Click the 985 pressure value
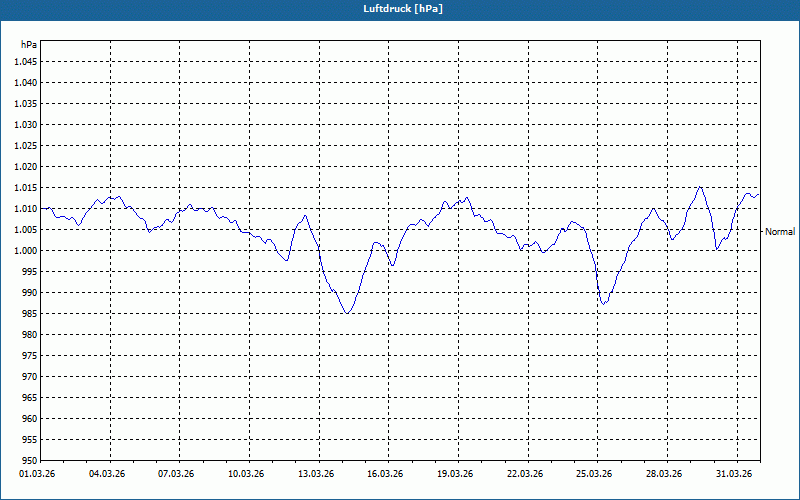Viewport: 800px width, 500px height. pyautogui.click(x=30, y=314)
